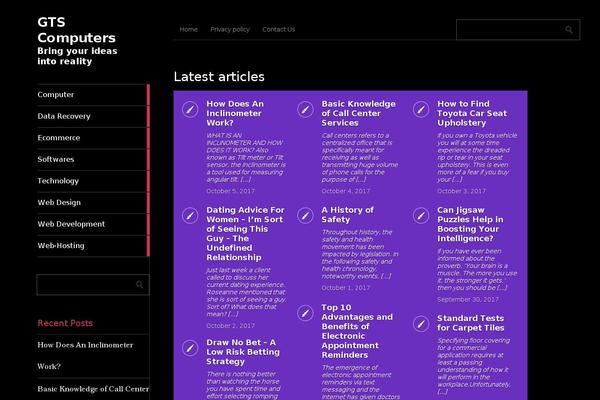Image resolution: width=600 pixels, height=400 pixels.
Task: Click excerpt starting WHAT IS AN INCLINOMETER
Action: click(246, 157)
